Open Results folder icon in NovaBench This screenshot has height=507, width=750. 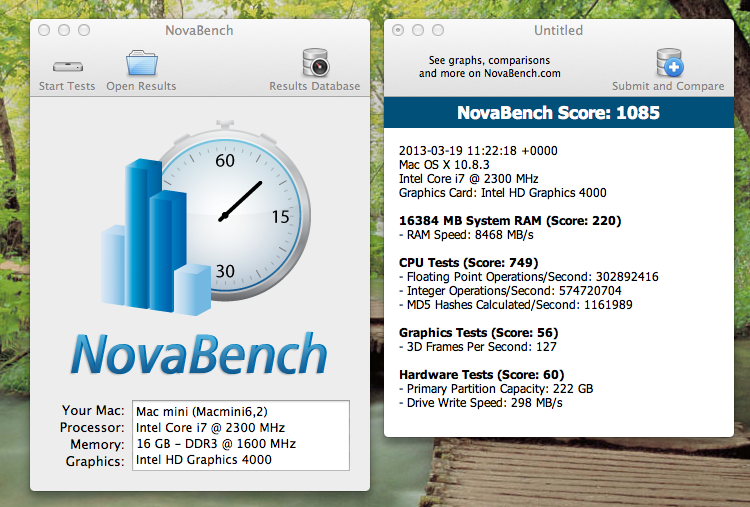(142, 63)
